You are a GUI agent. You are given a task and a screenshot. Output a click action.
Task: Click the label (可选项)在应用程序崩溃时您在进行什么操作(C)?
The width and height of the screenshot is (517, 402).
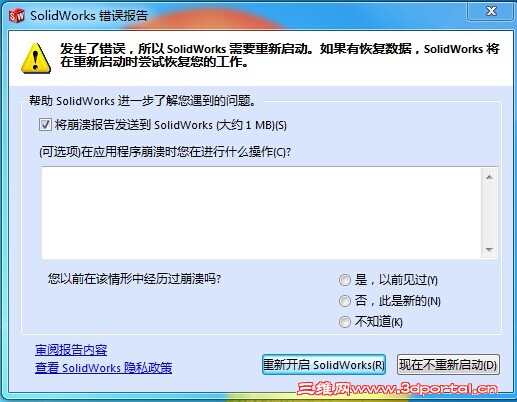tap(165, 152)
